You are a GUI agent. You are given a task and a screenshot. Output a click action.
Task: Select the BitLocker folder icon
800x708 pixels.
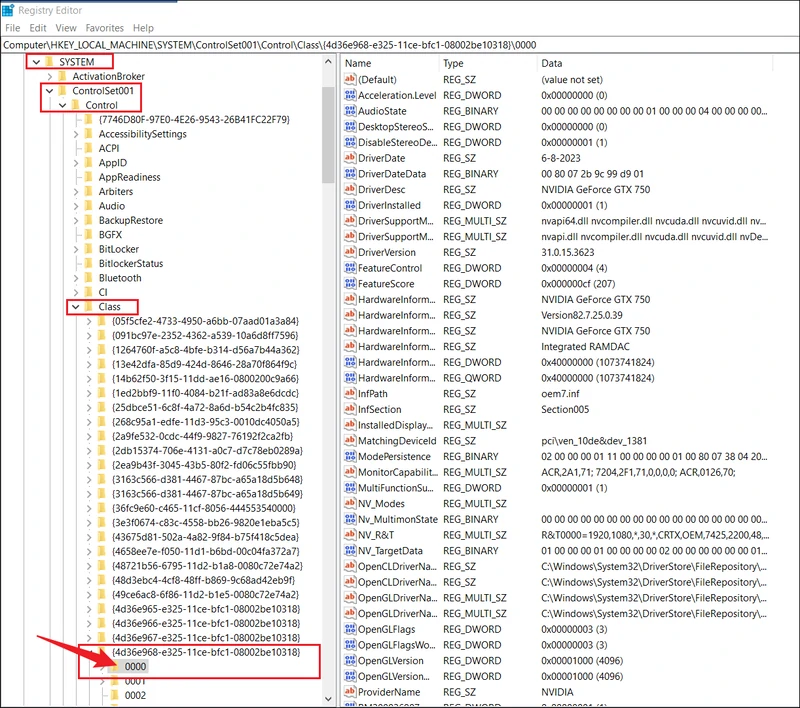click(x=88, y=248)
